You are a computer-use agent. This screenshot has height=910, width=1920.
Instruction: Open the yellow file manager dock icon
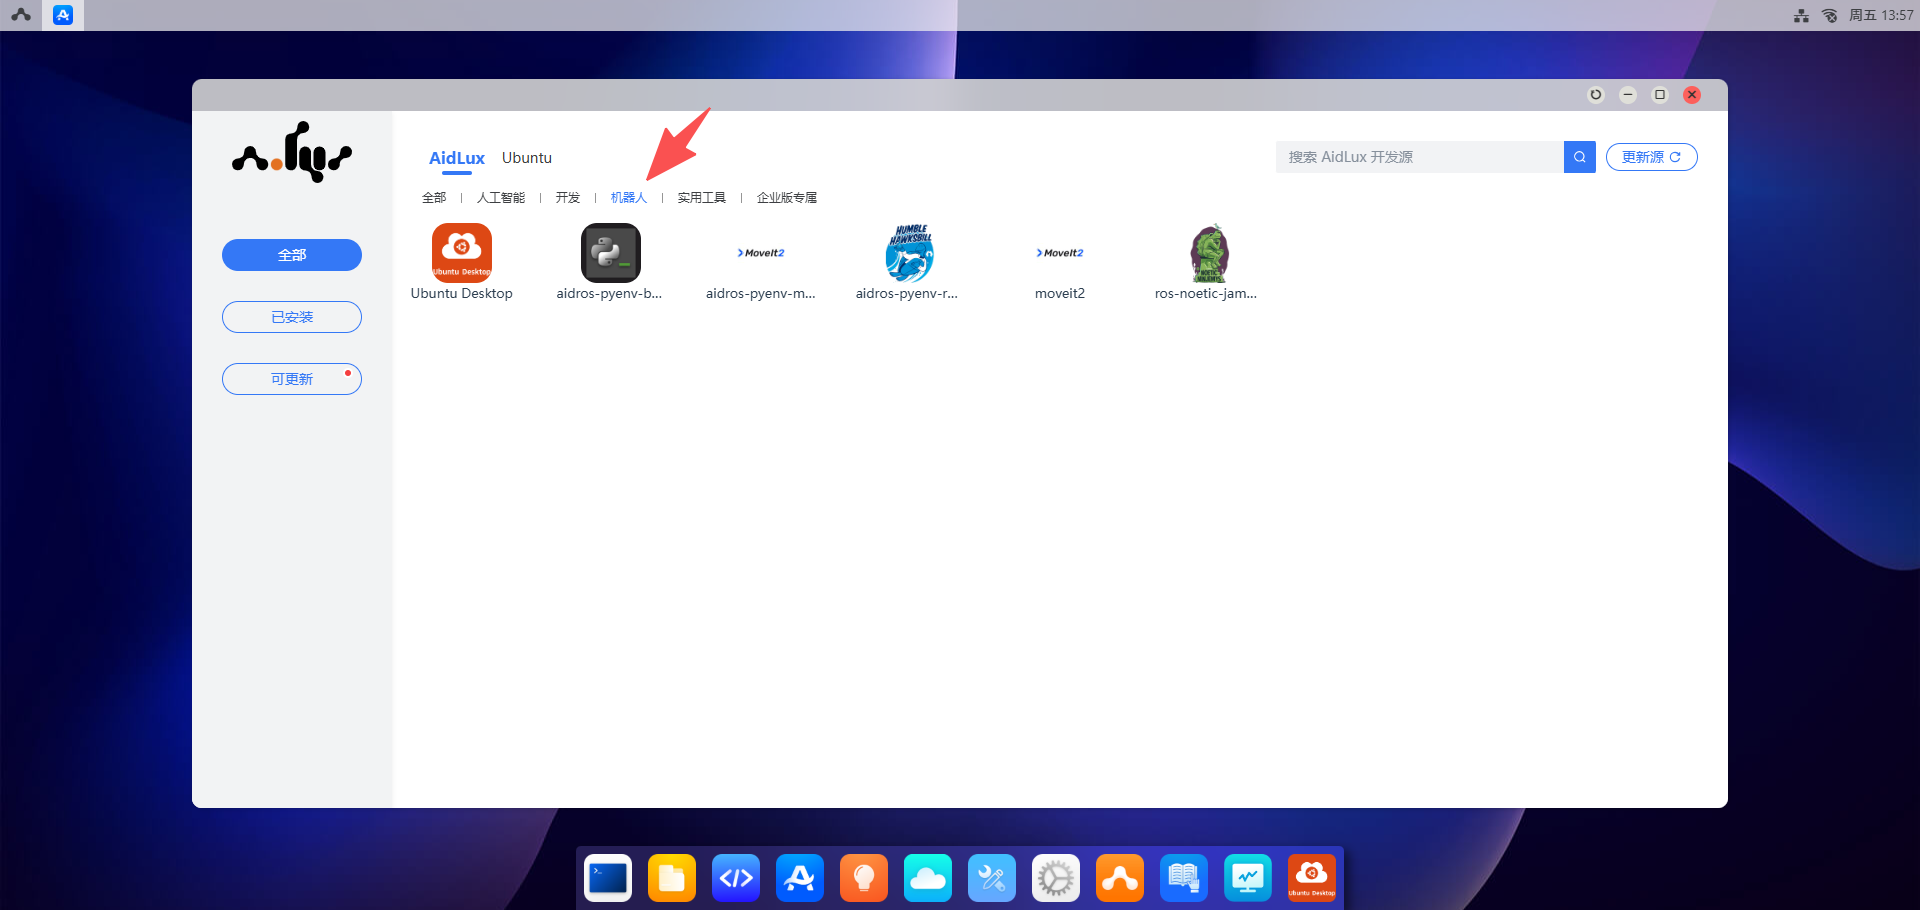[x=672, y=878]
